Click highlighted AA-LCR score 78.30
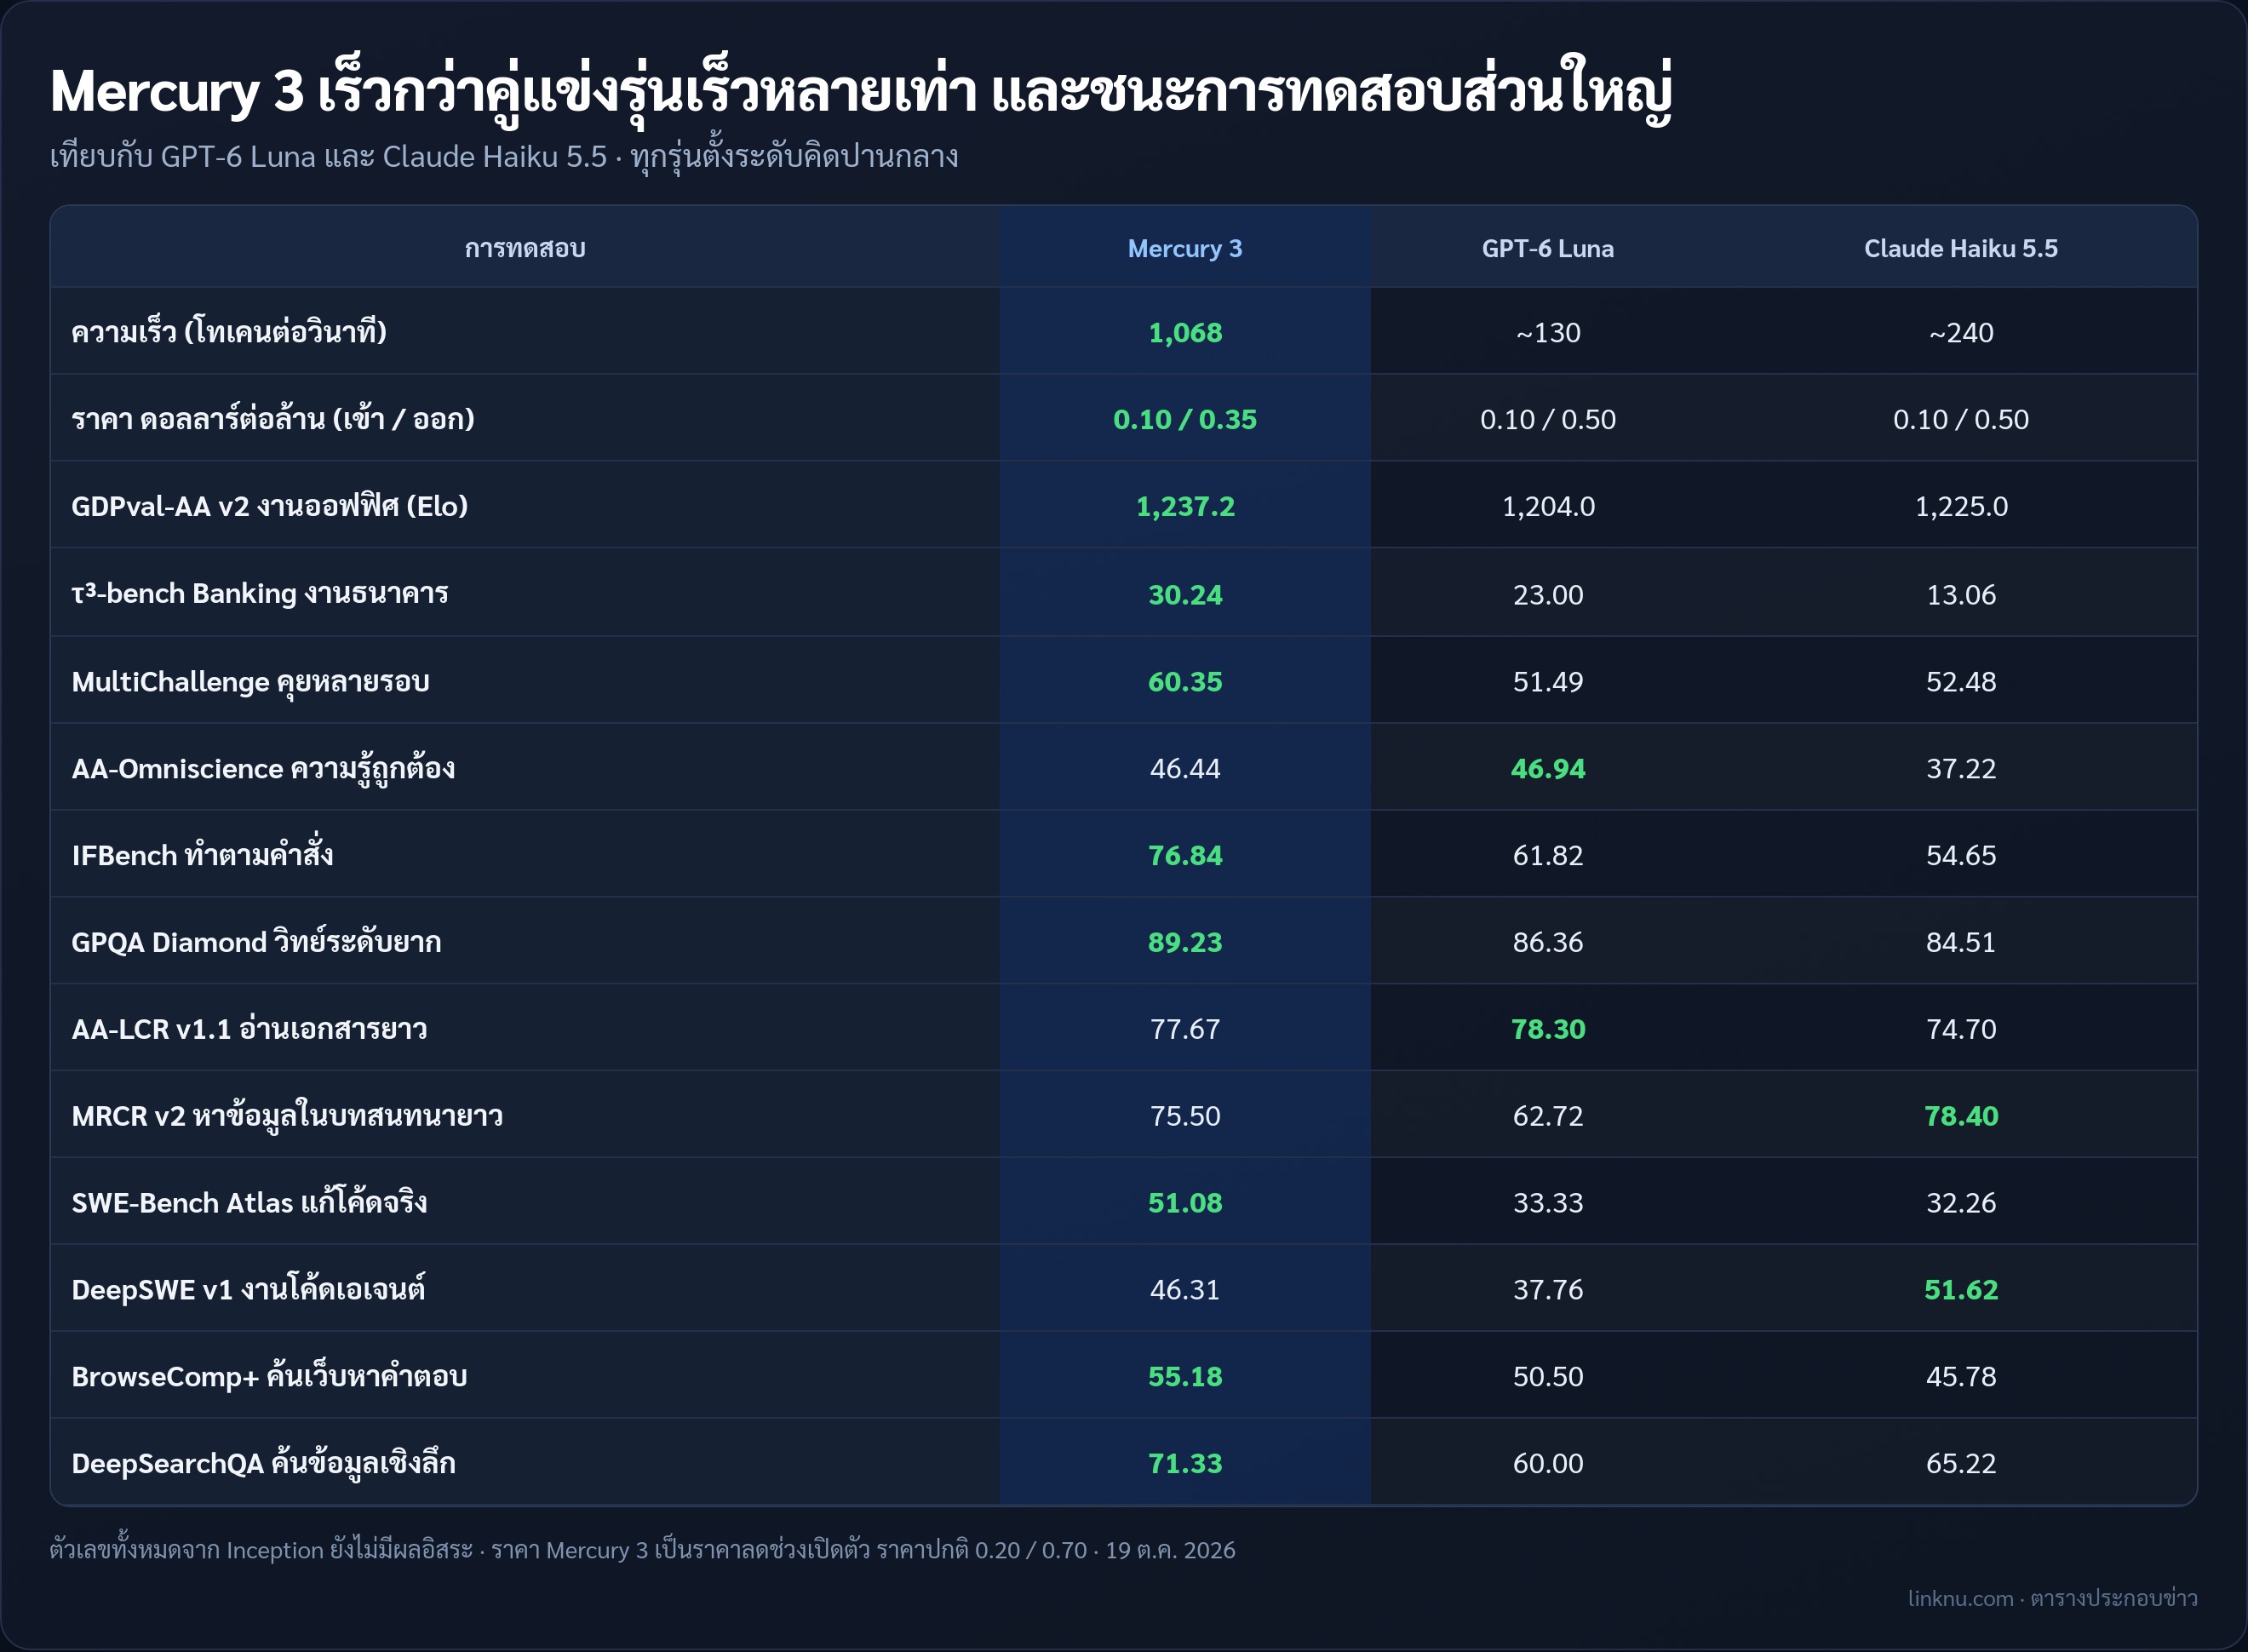Image resolution: width=2248 pixels, height=1652 pixels. 1547,1029
